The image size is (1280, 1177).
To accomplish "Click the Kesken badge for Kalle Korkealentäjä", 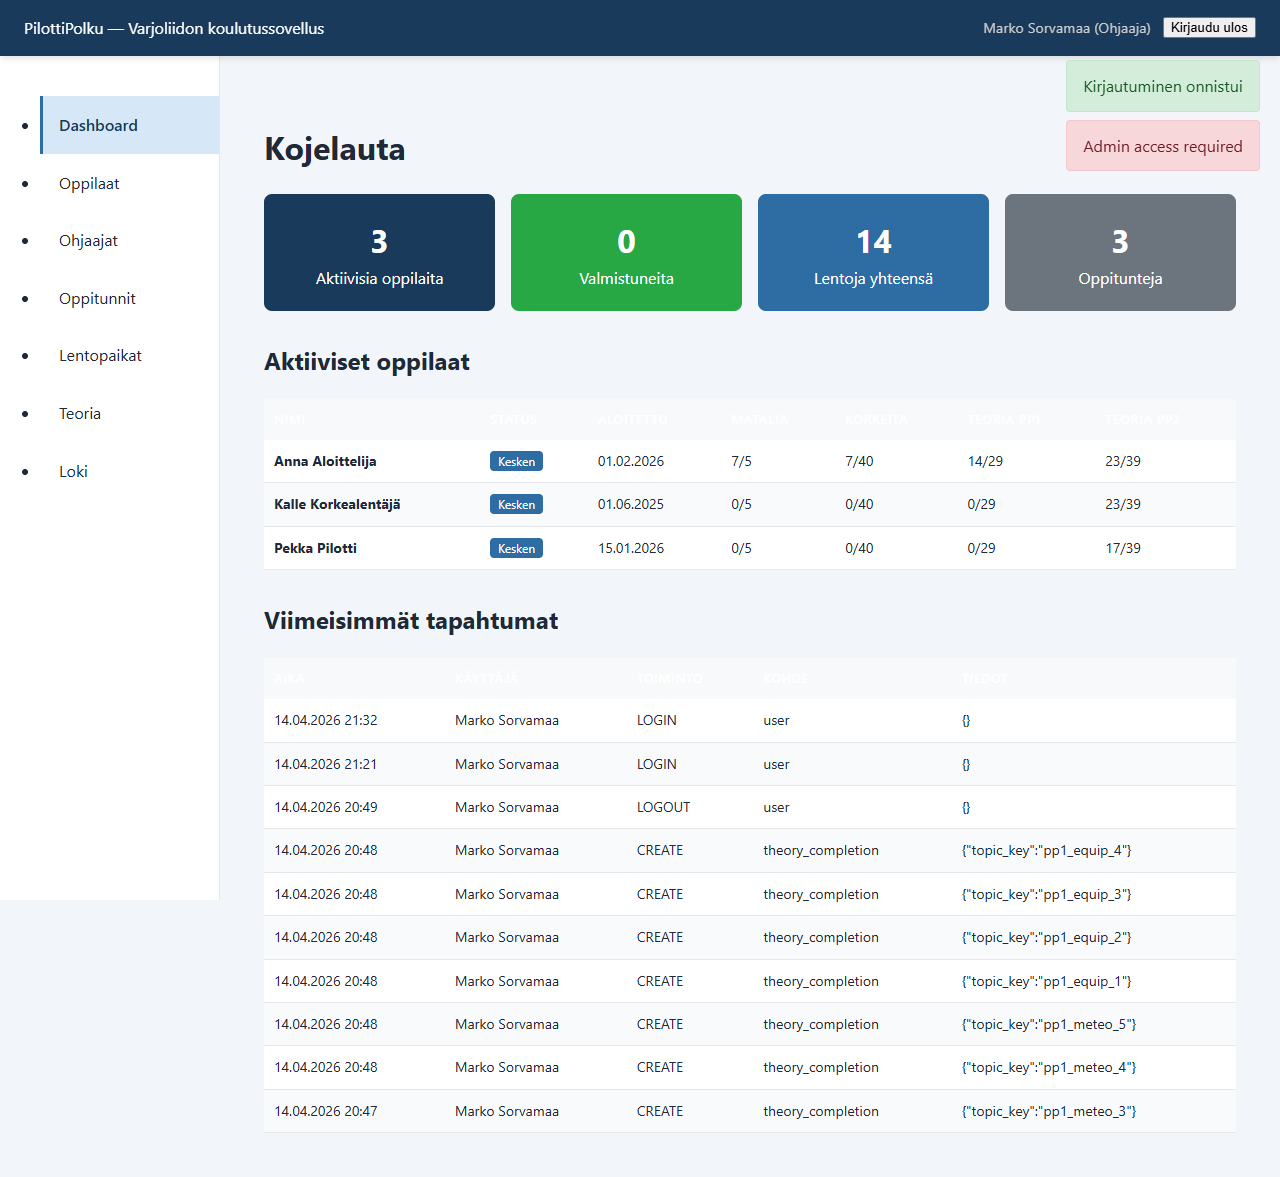I will [x=516, y=504].
